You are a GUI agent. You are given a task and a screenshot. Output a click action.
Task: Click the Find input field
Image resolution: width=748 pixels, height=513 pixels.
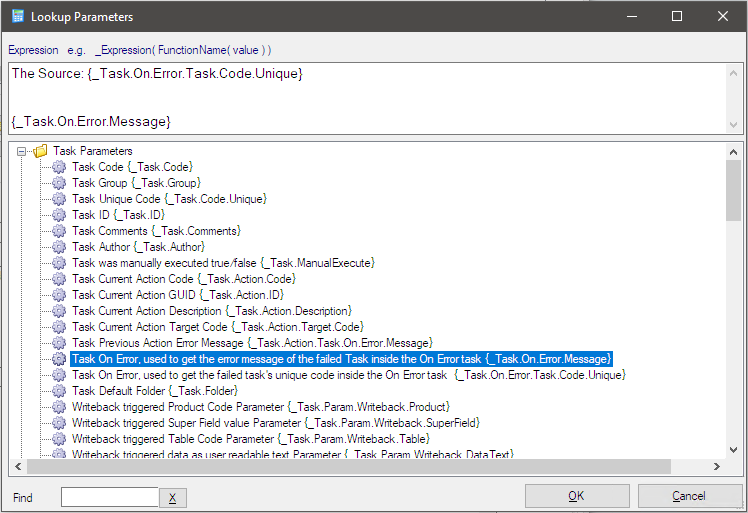click(110, 497)
